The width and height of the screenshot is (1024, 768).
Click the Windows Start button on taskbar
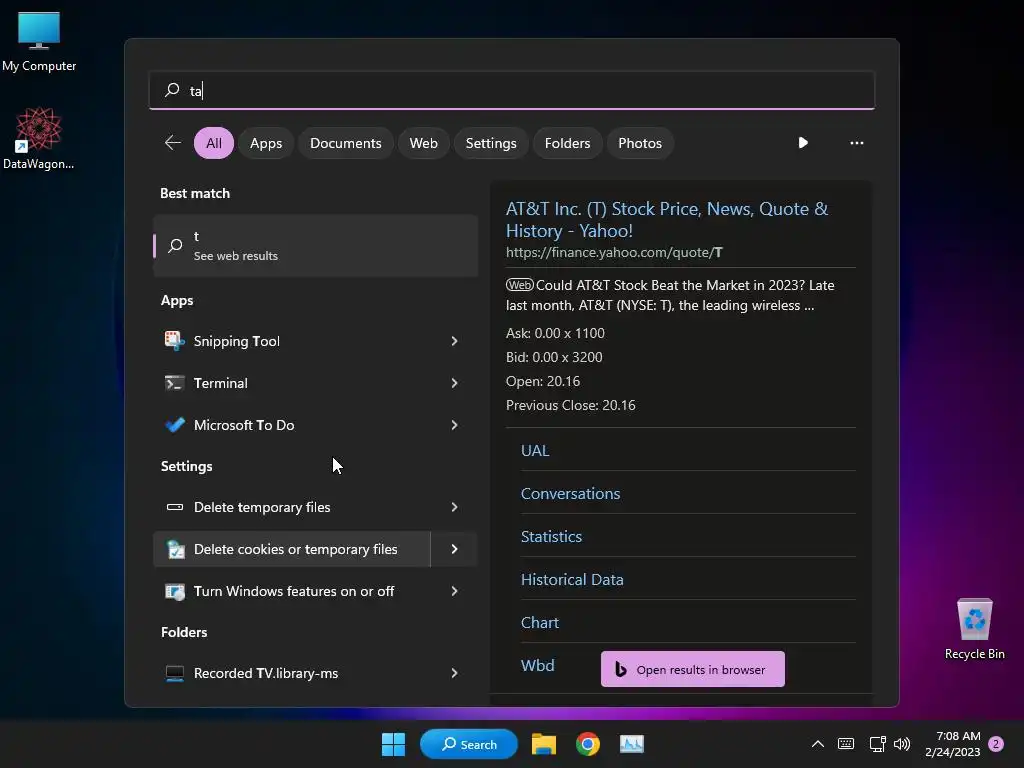click(x=393, y=744)
